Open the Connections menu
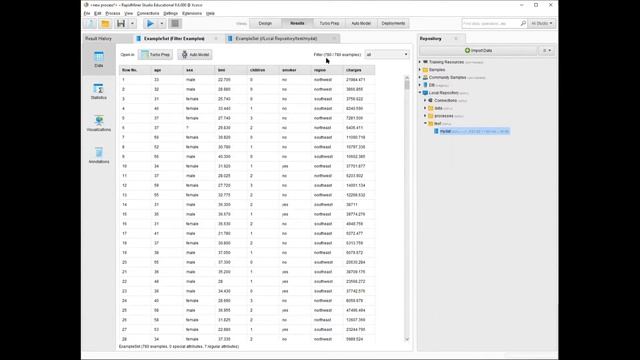The width and height of the screenshot is (640, 360). pyautogui.click(x=148, y=13)
